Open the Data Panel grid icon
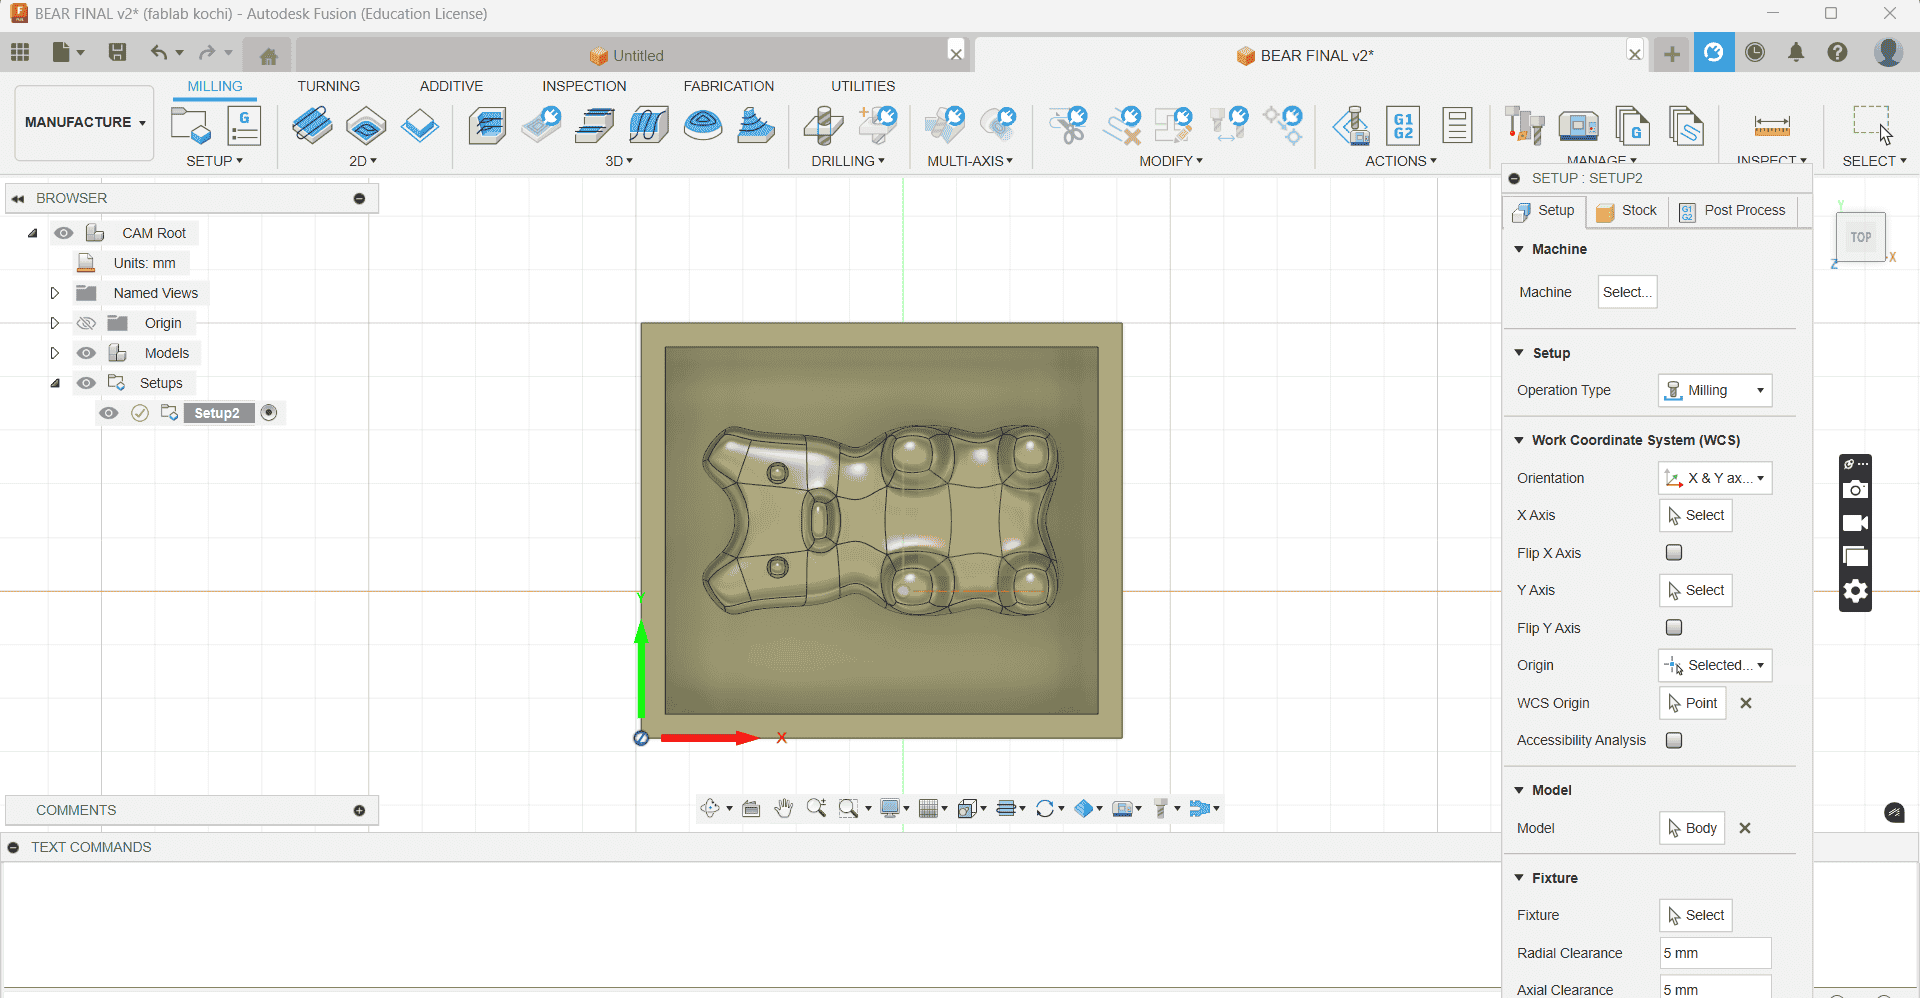1920x998 pixels. coord(20,52)
